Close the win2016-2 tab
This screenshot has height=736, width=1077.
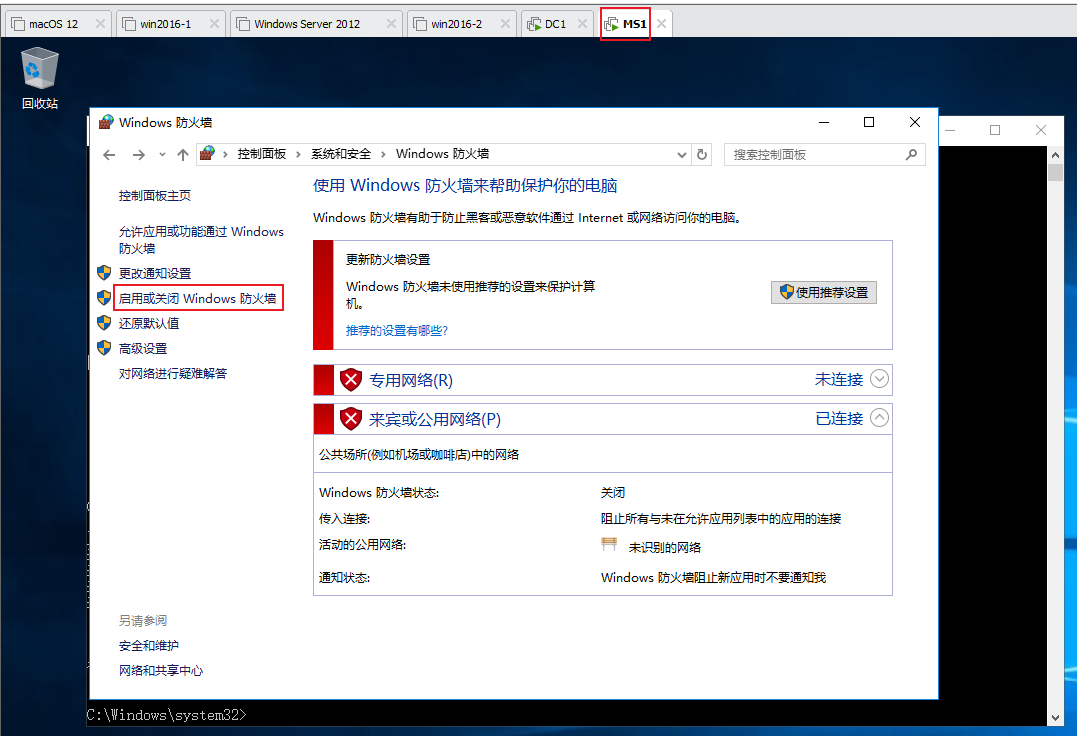[x=506, y=23]
